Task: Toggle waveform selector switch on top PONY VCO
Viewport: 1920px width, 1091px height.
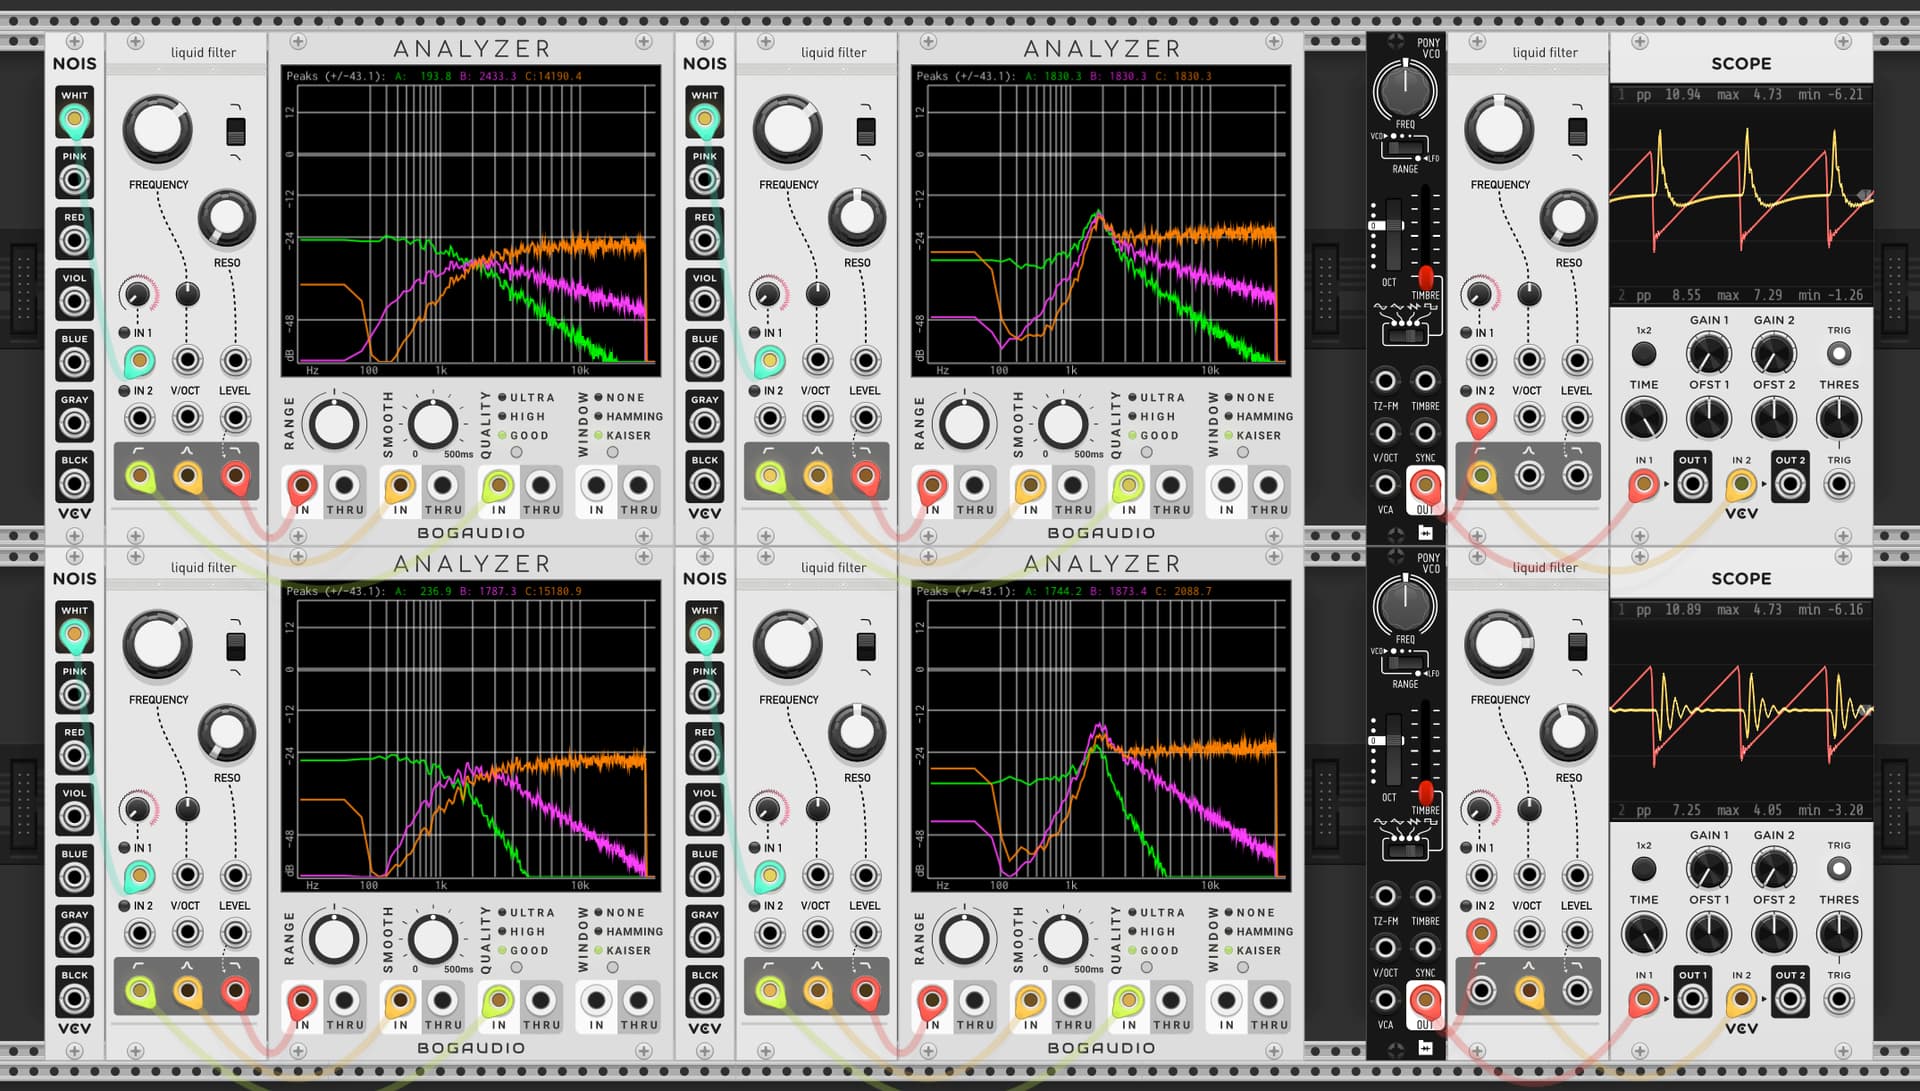Action: (x=1405, y=334)
